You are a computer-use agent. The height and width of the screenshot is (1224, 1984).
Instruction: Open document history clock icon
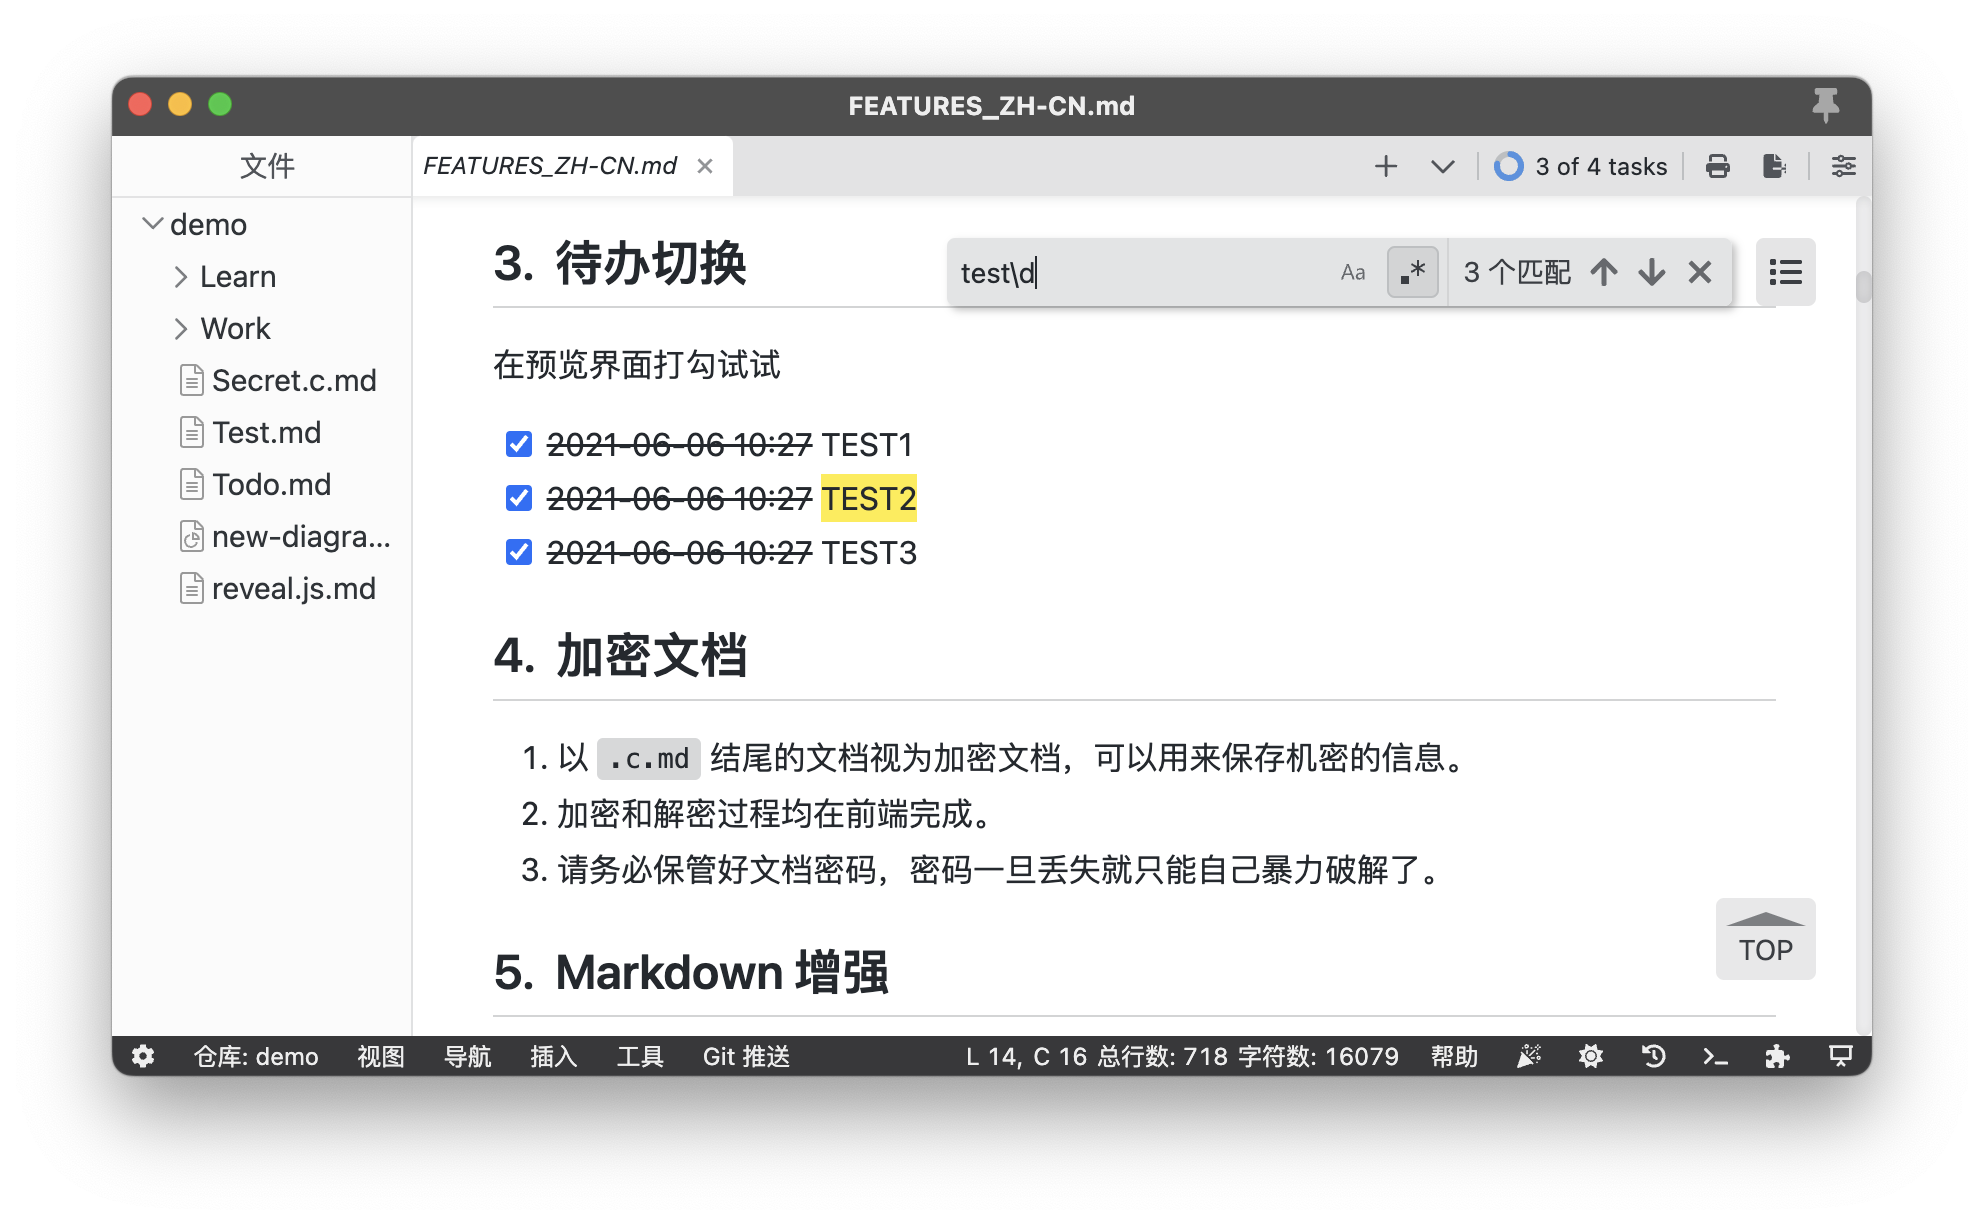click(1653, 1057)
